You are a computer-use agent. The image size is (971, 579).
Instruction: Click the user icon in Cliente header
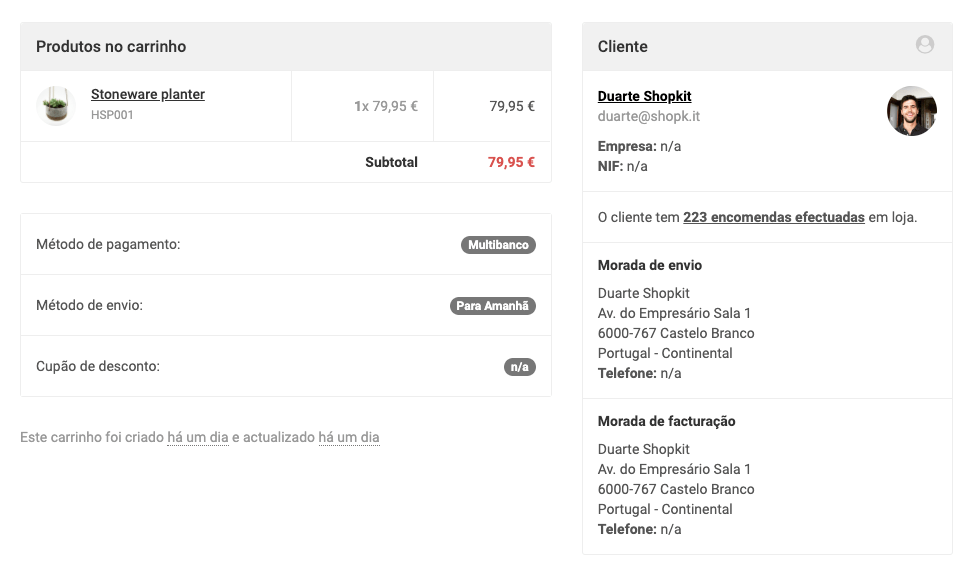coord(925,45)
